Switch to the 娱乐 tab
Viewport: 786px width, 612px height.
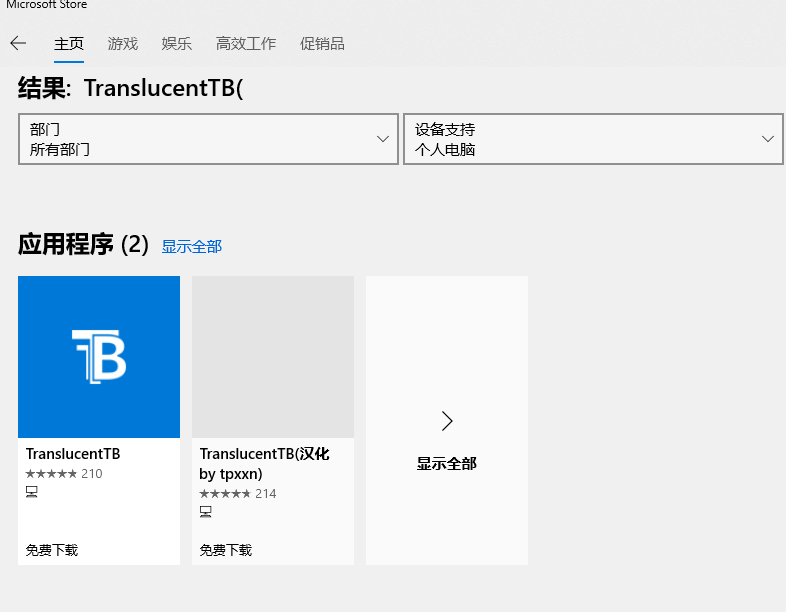coord(176,44)
